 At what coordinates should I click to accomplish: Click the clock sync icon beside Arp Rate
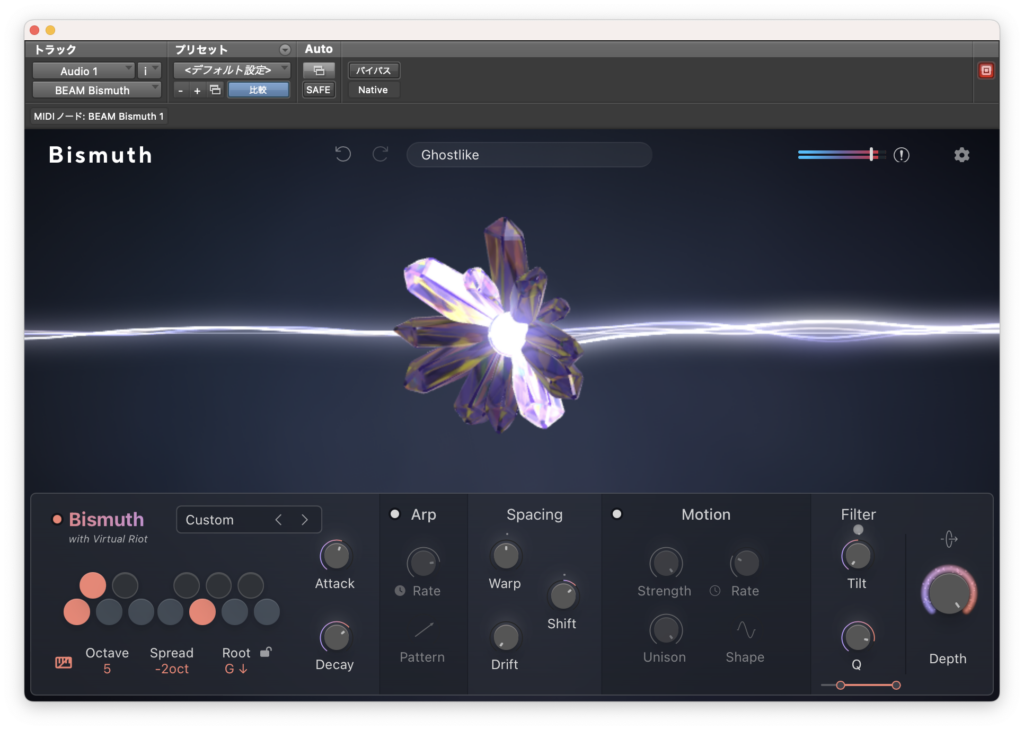(400, 591)
